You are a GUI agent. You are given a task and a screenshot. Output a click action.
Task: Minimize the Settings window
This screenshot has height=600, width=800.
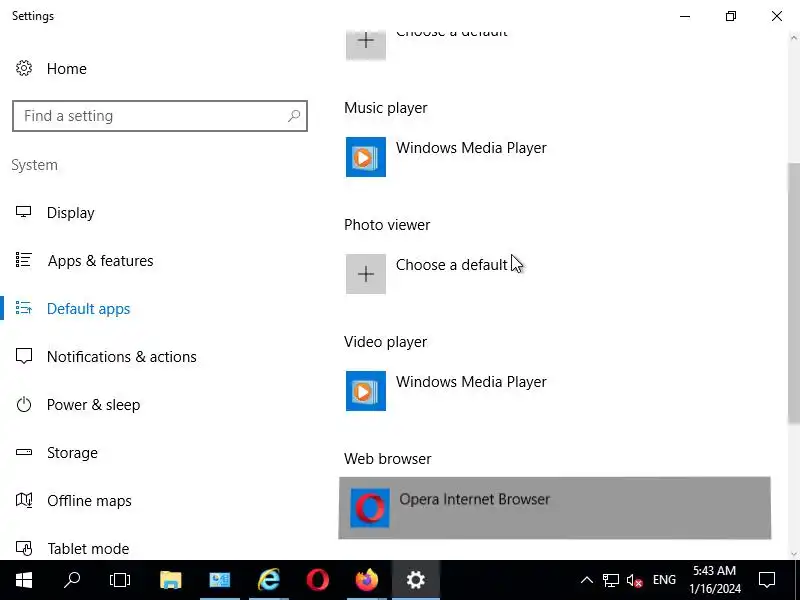[685, 16]
